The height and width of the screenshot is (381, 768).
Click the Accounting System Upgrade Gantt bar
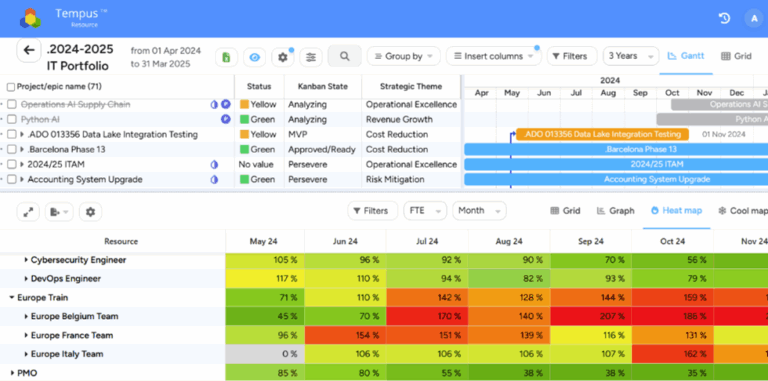click(x=616, y=180)
